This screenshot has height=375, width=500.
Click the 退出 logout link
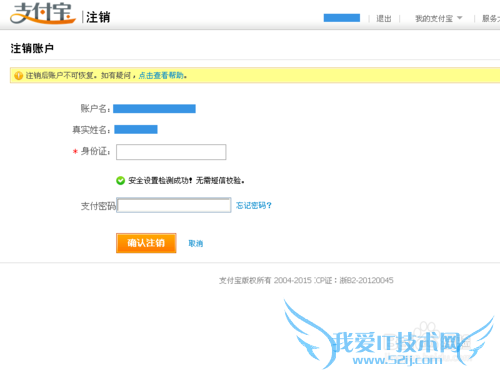(x=384, y=19)
